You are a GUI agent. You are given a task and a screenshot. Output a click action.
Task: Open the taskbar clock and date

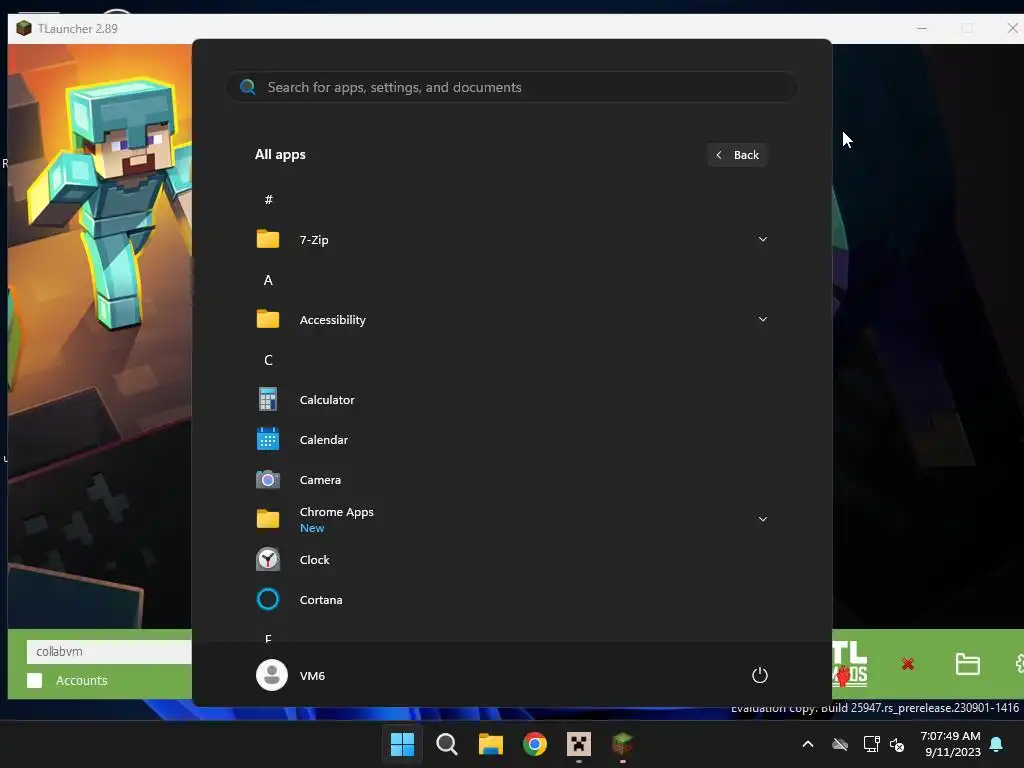(x=950, y=744)
